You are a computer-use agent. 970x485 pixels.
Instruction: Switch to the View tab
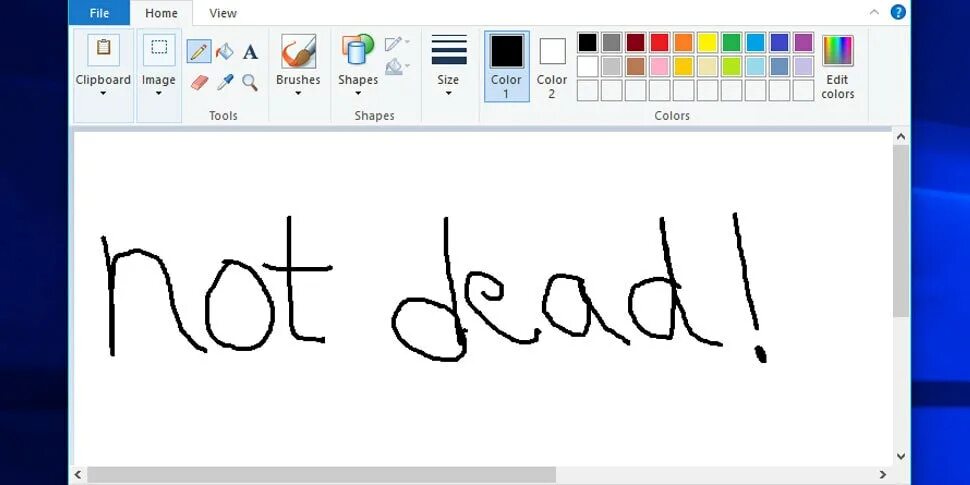(x=223, y=13)
